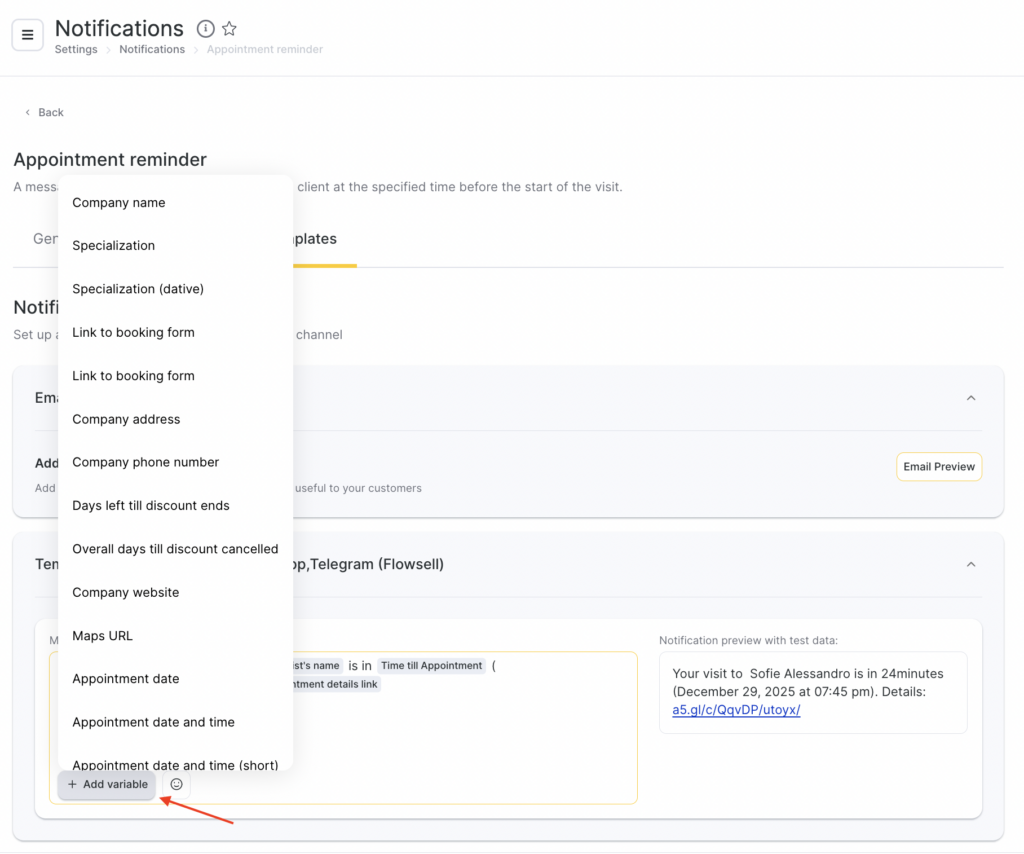This screenshot has width=1024, height=854.
Task: Select Company name variable
Action: click(119, 202)
